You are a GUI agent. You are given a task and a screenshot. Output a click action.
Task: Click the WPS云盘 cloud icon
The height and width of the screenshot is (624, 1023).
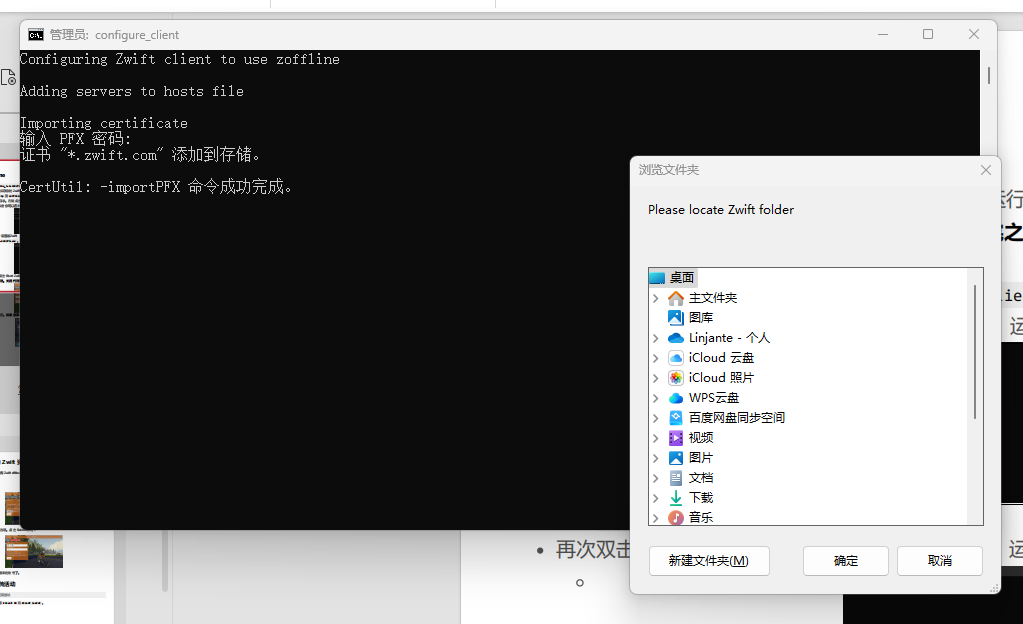tap(676, 398)
